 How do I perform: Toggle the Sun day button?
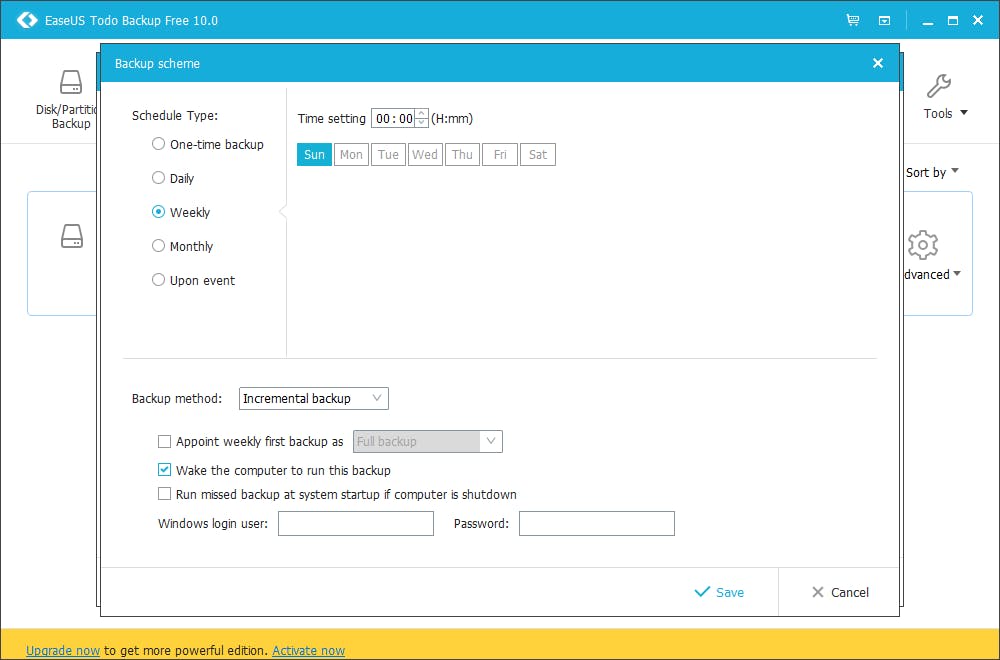point(314,154)
